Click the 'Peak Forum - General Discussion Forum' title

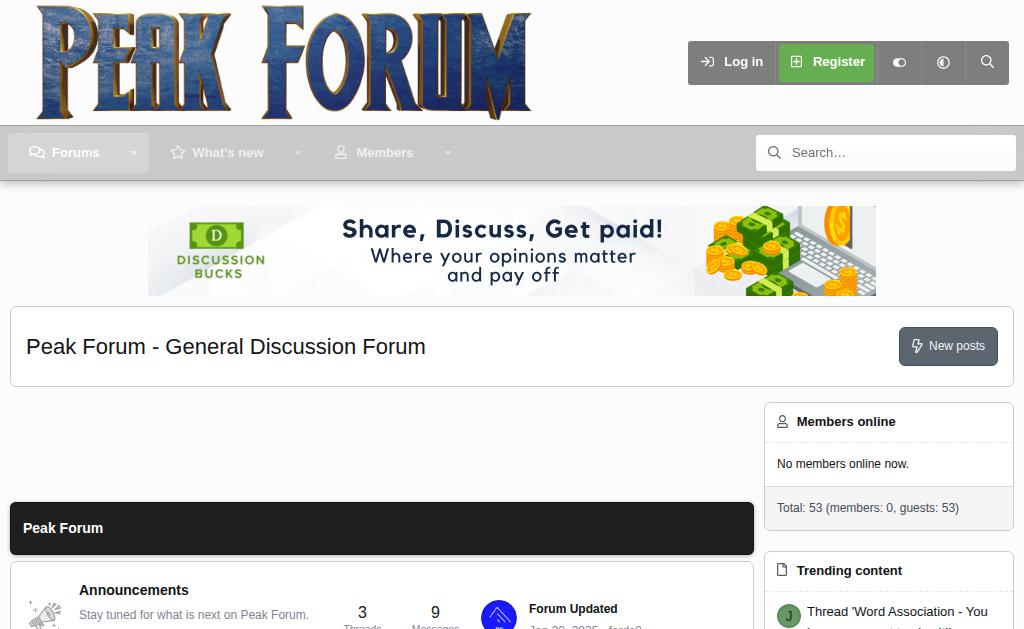click(226, 347)
